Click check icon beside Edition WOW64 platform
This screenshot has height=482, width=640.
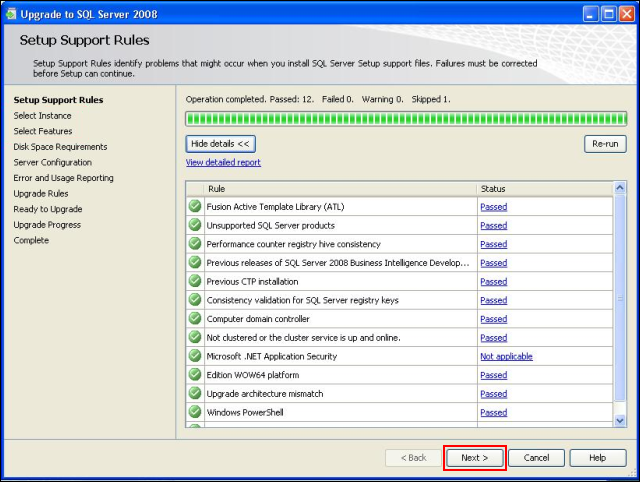tap(195, 375)
